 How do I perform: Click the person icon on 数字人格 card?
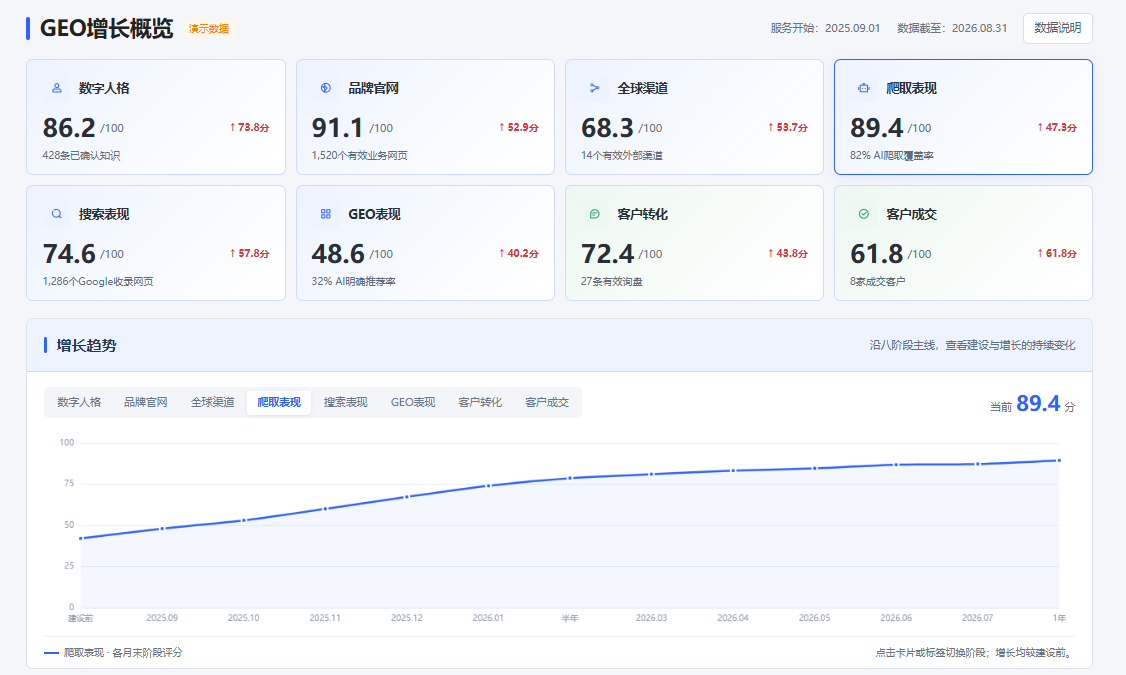click(57, 88)
